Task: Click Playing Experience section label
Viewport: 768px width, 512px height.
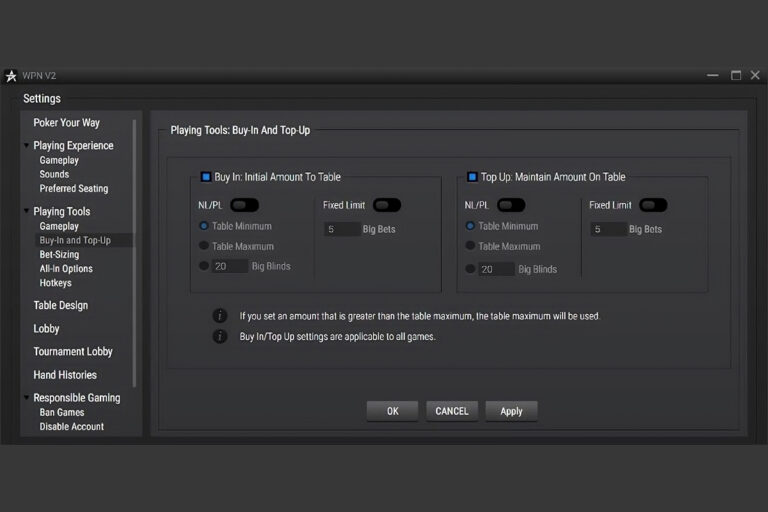Action: pyautogui.click(x=73, y=146)
